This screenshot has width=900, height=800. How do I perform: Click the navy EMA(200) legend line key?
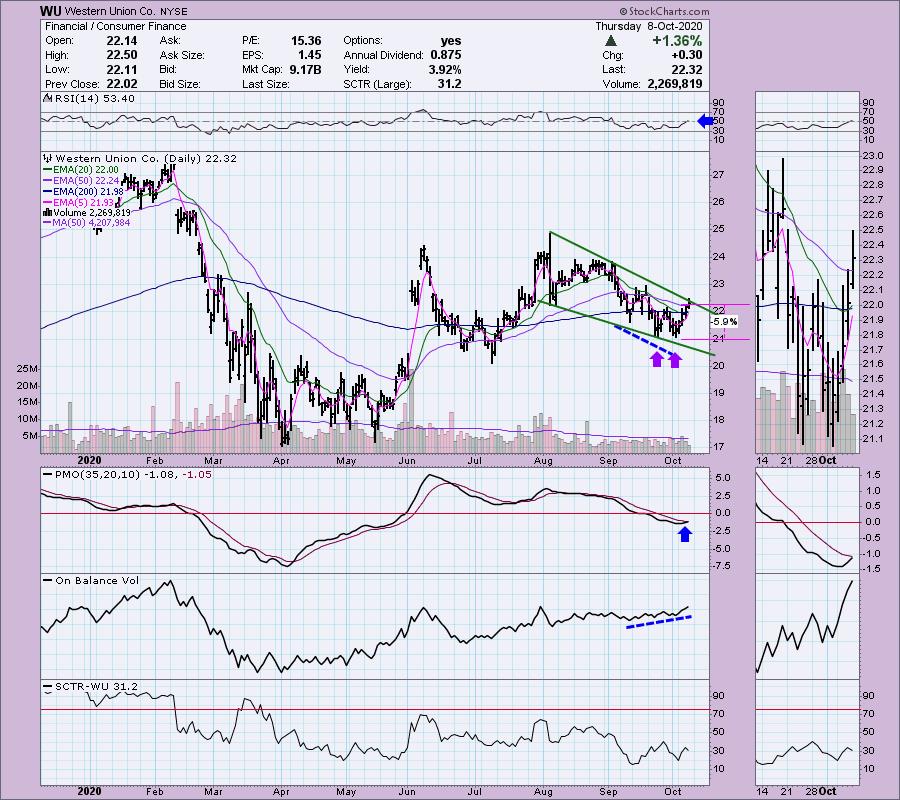[x=48, y=192]
